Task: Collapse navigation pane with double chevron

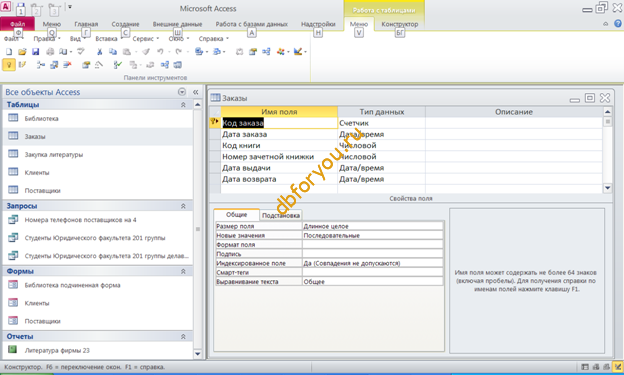Action: 196,92
